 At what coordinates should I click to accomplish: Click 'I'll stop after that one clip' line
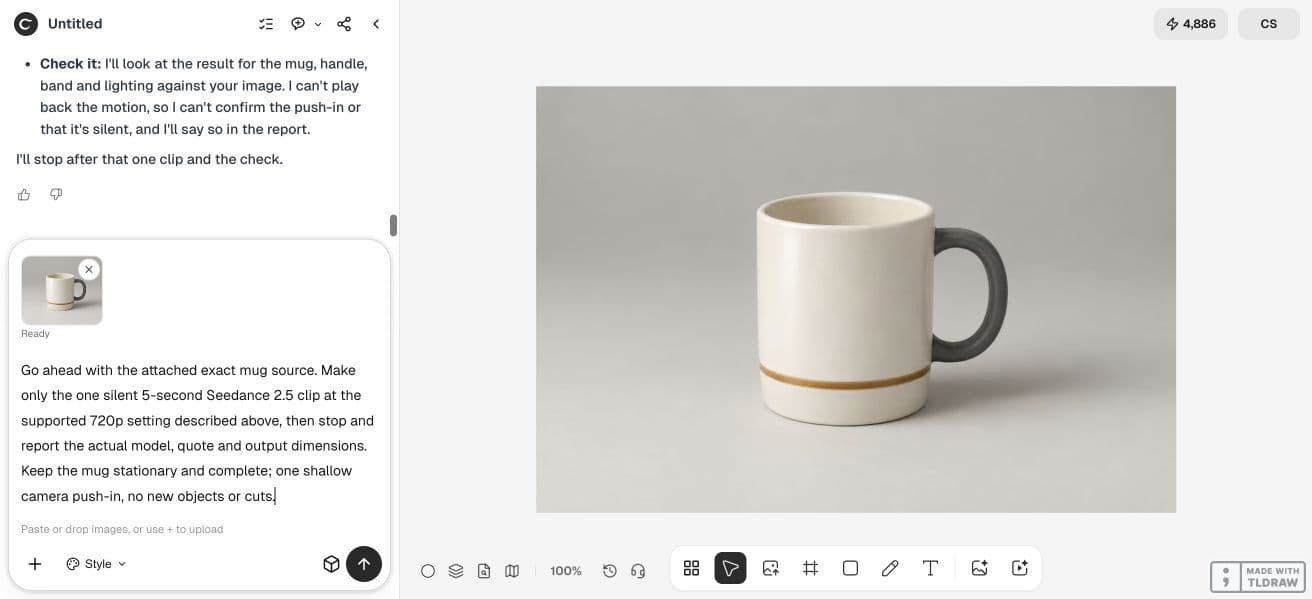point(149,159)
